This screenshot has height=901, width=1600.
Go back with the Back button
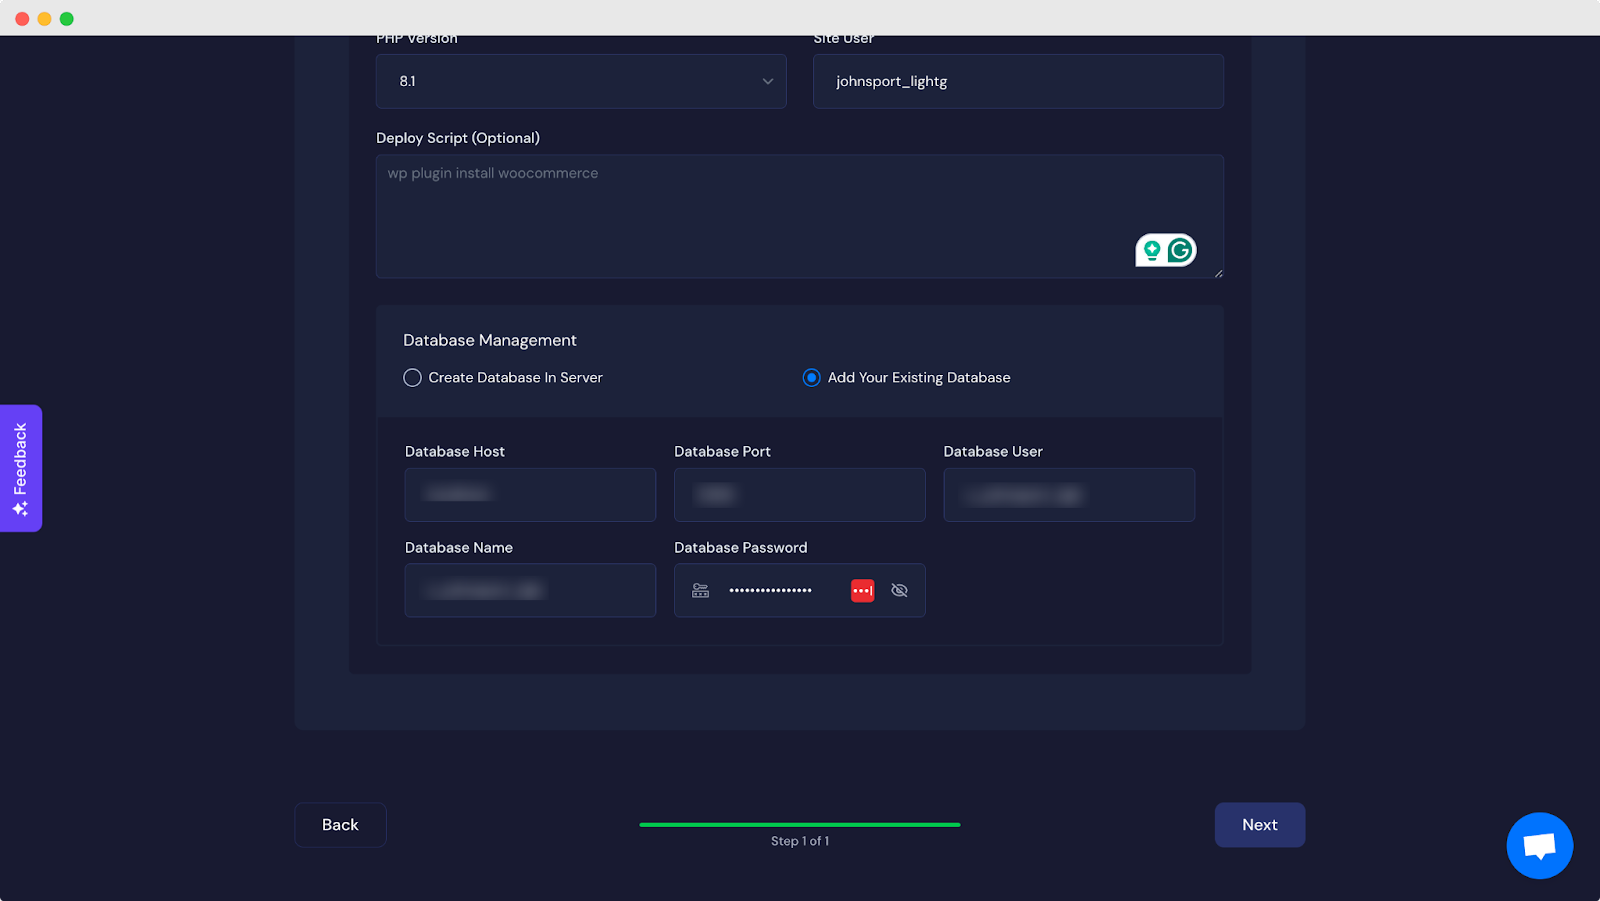tap(340, 824)
